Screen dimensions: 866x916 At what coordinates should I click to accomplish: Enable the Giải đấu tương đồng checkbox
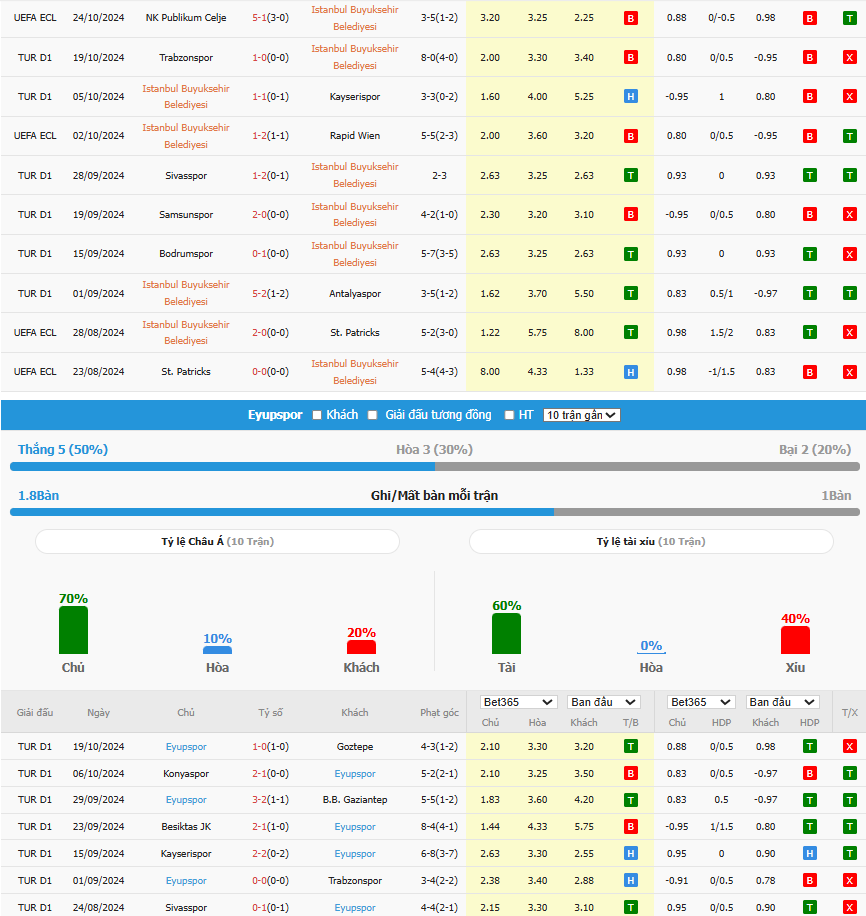(372, 415)
